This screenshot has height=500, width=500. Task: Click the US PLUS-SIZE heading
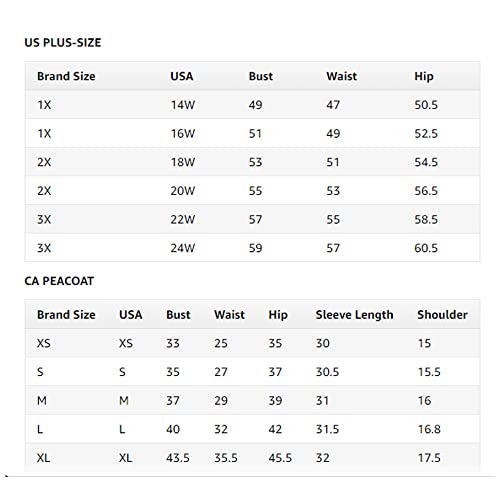[63, 43]
